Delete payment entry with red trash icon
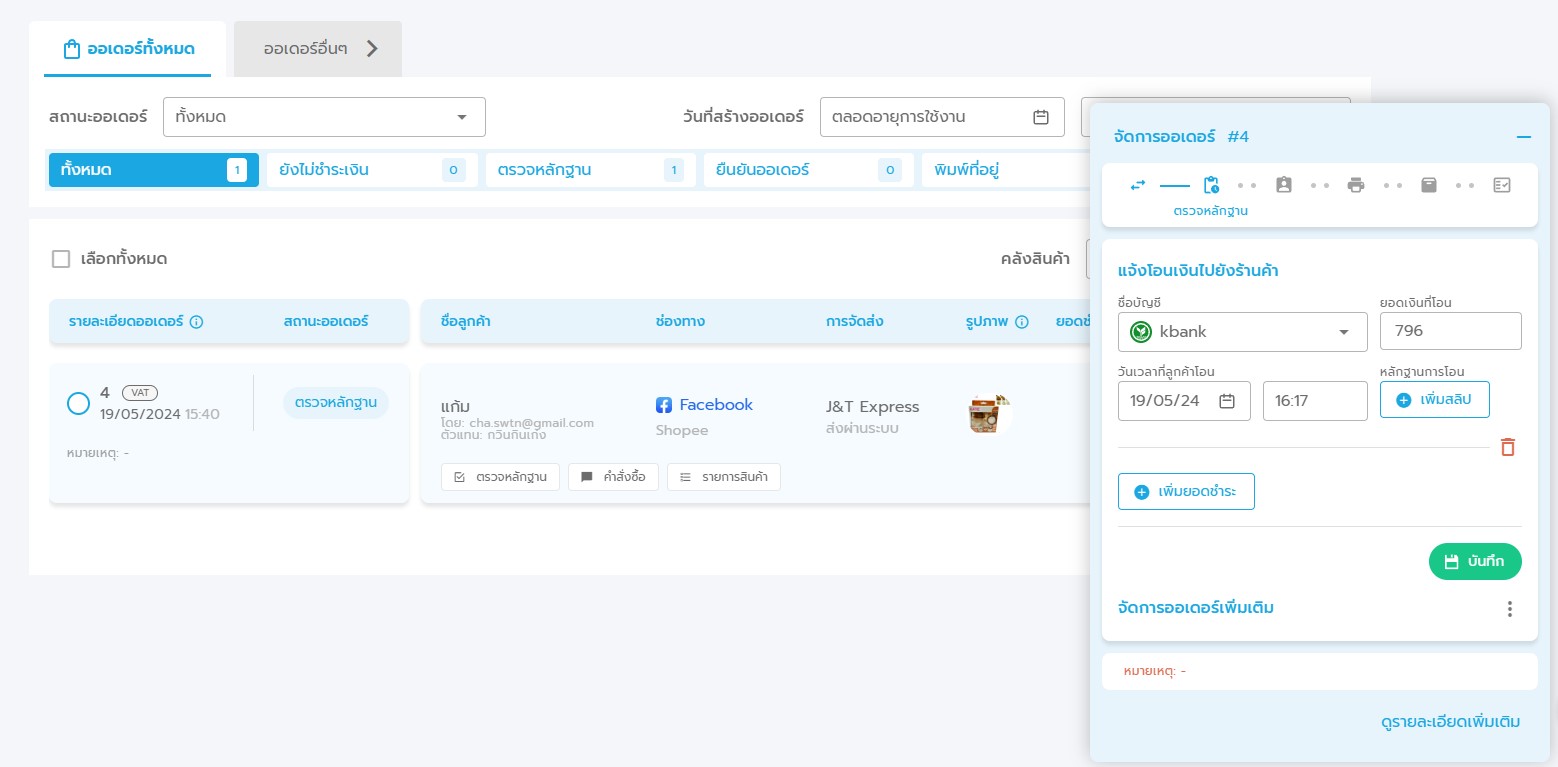The height and width of the screenshot is (767, 1558). [x=1508, y=447]
